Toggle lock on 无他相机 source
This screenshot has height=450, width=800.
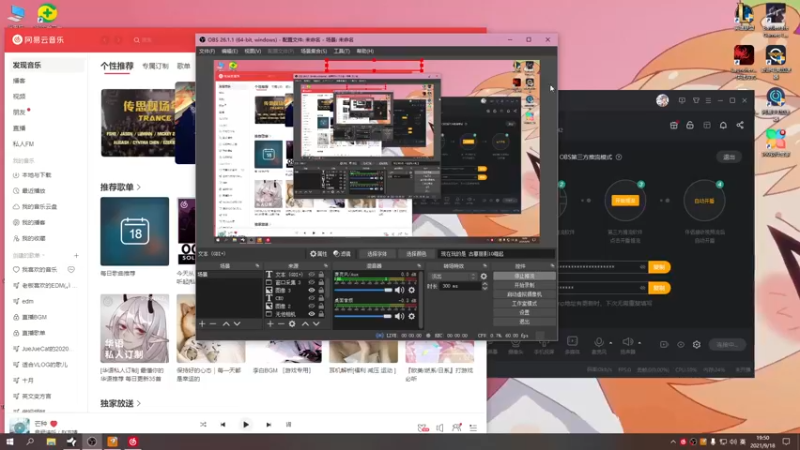[x=321, y=314]
